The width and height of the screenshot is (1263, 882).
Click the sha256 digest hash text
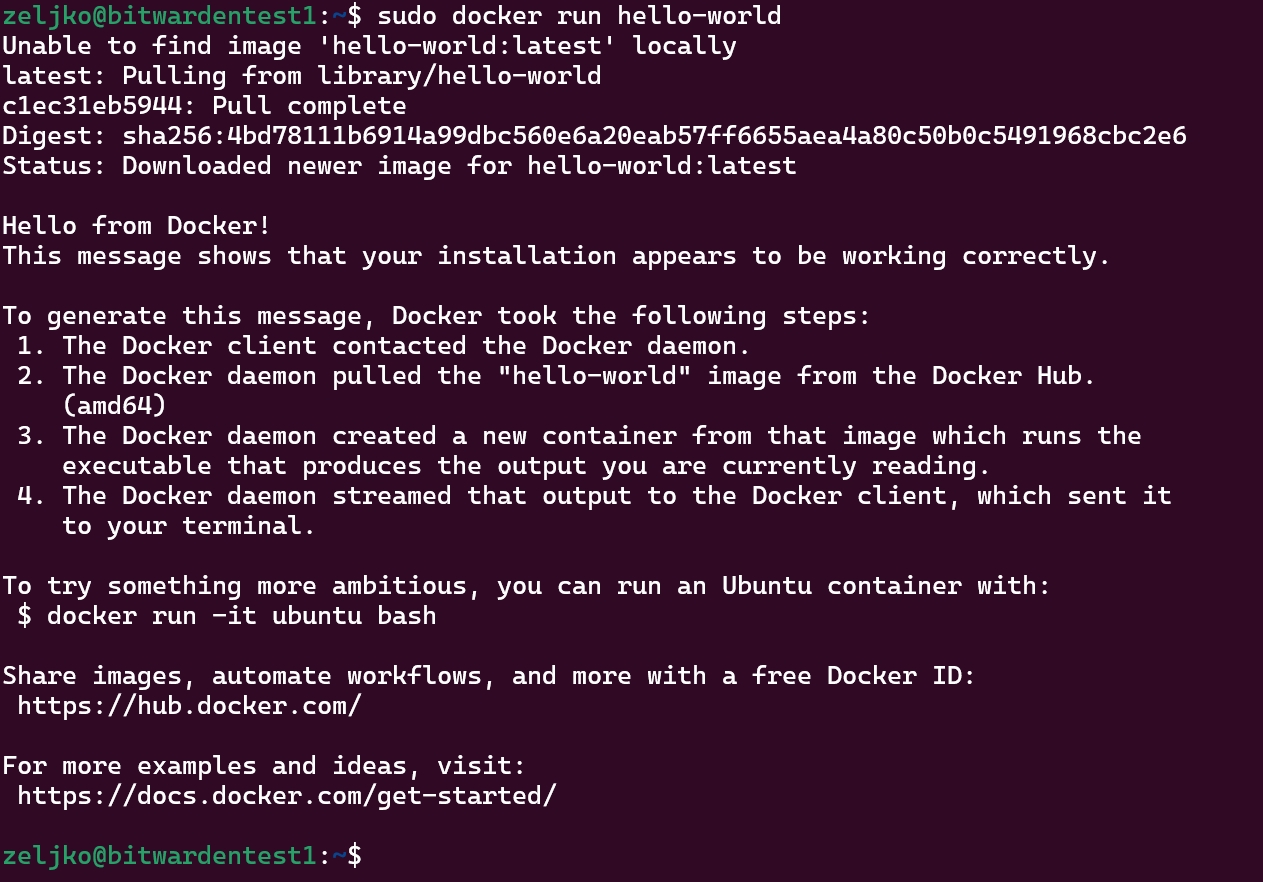(x=654, y=136)
